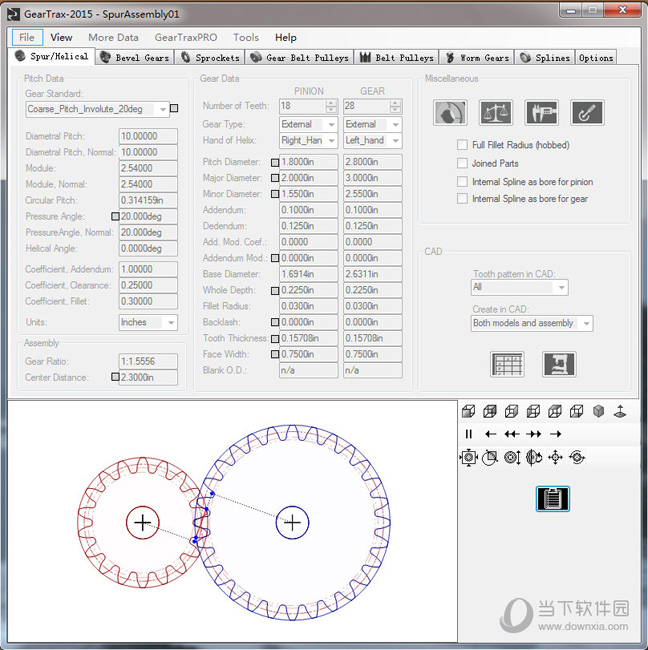Open the caliper measurement icon
The image size is (648, 650).
[x=541, y=112]
